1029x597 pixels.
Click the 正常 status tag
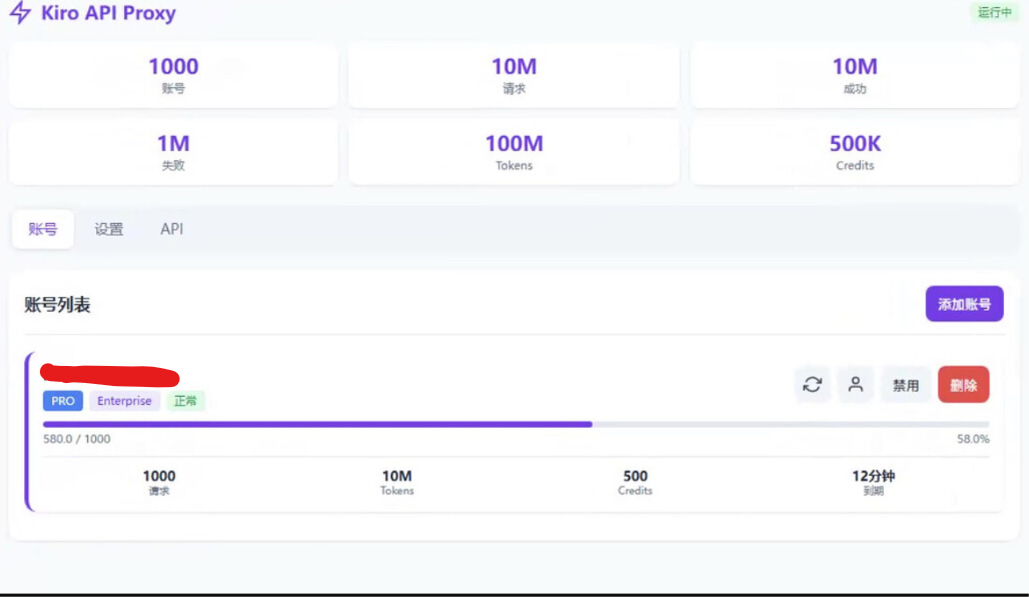(185, 401)
